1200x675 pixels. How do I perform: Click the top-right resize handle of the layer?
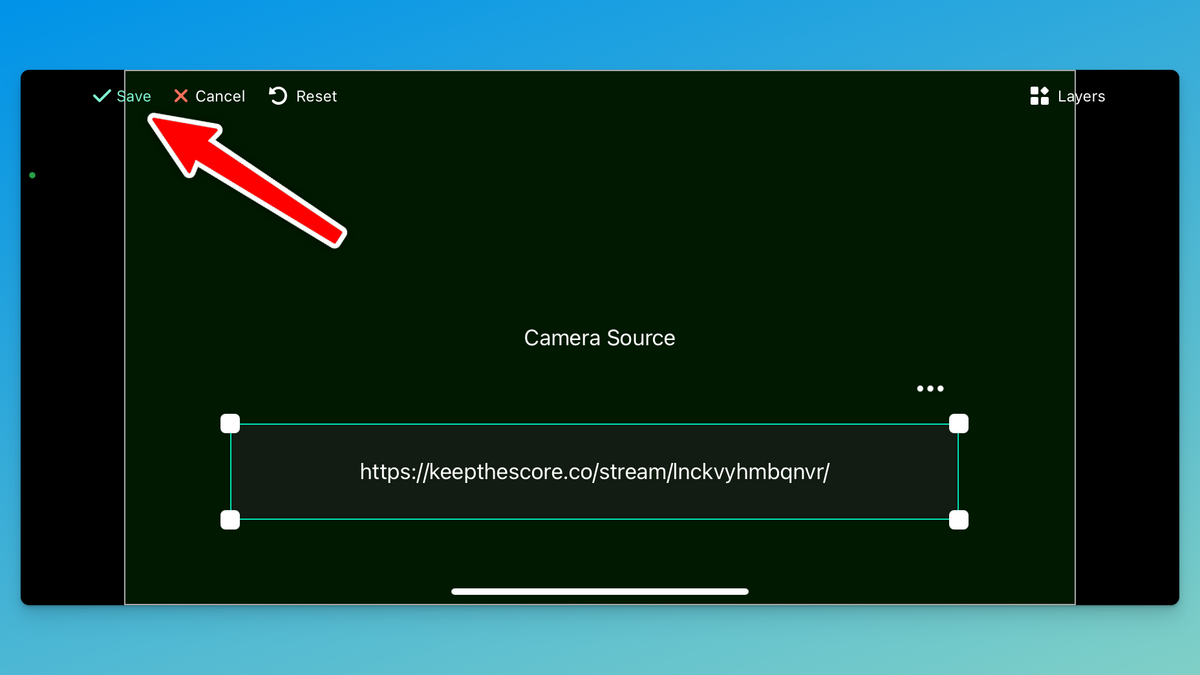point(958,423)
